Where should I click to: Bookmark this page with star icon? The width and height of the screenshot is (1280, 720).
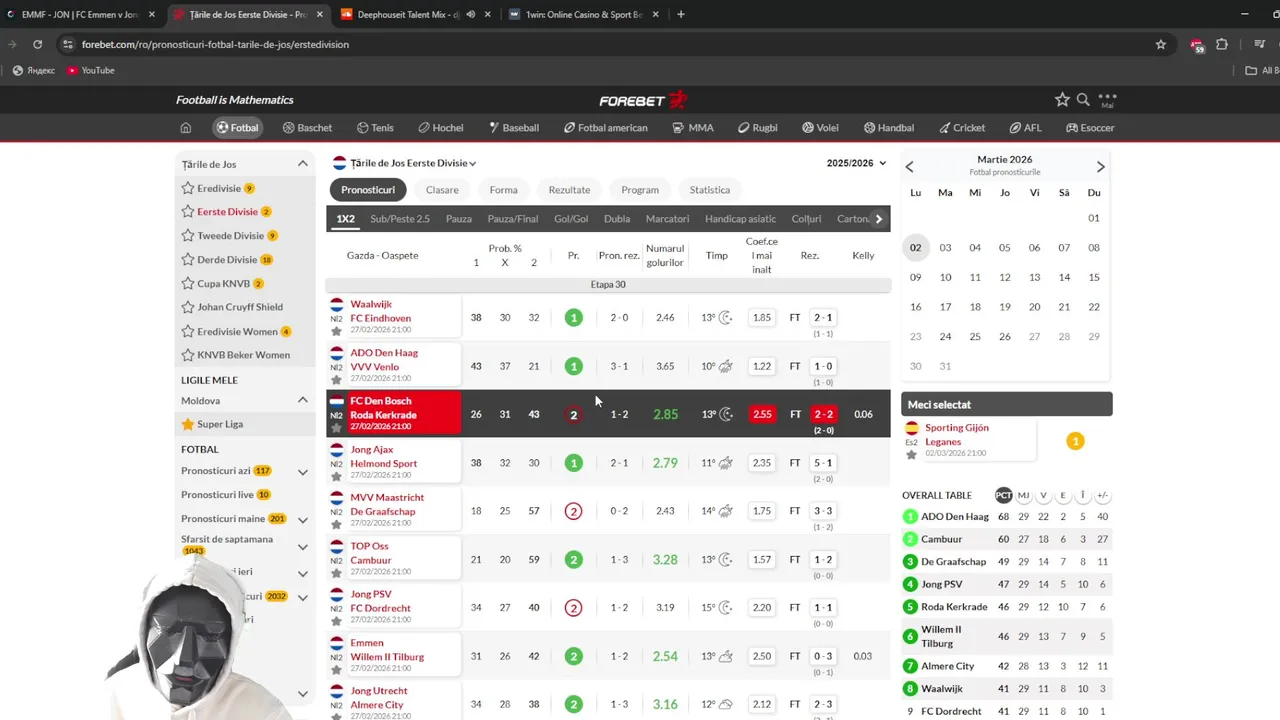[1161, 44]
